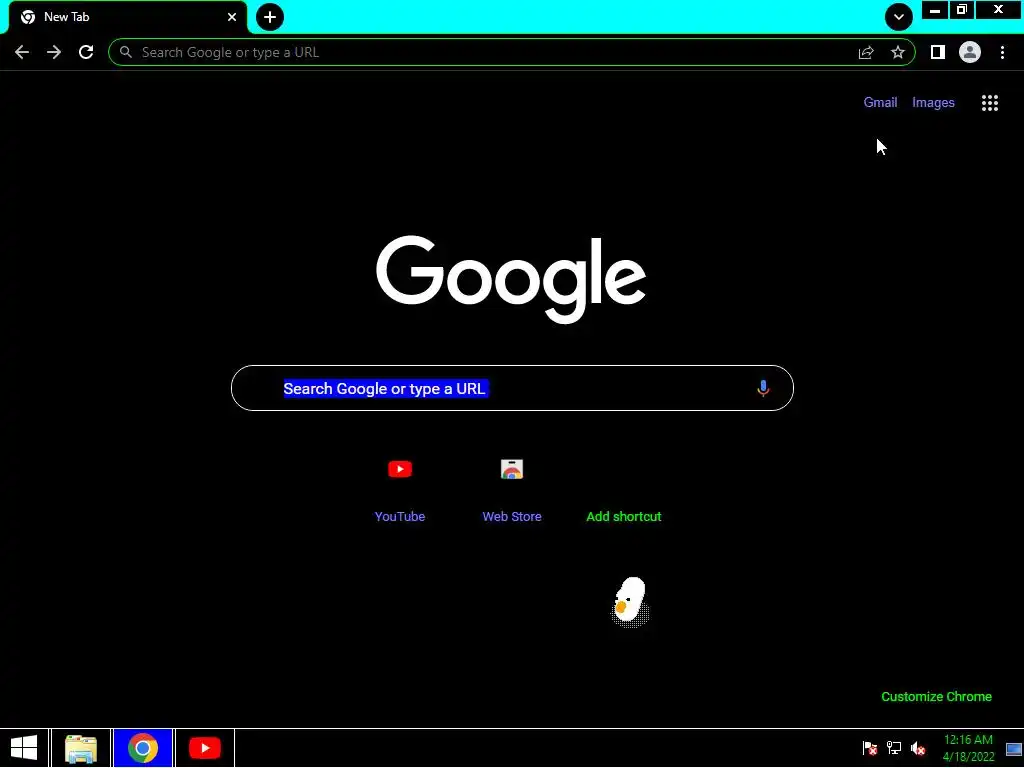Reload the current page

point(86,52)
